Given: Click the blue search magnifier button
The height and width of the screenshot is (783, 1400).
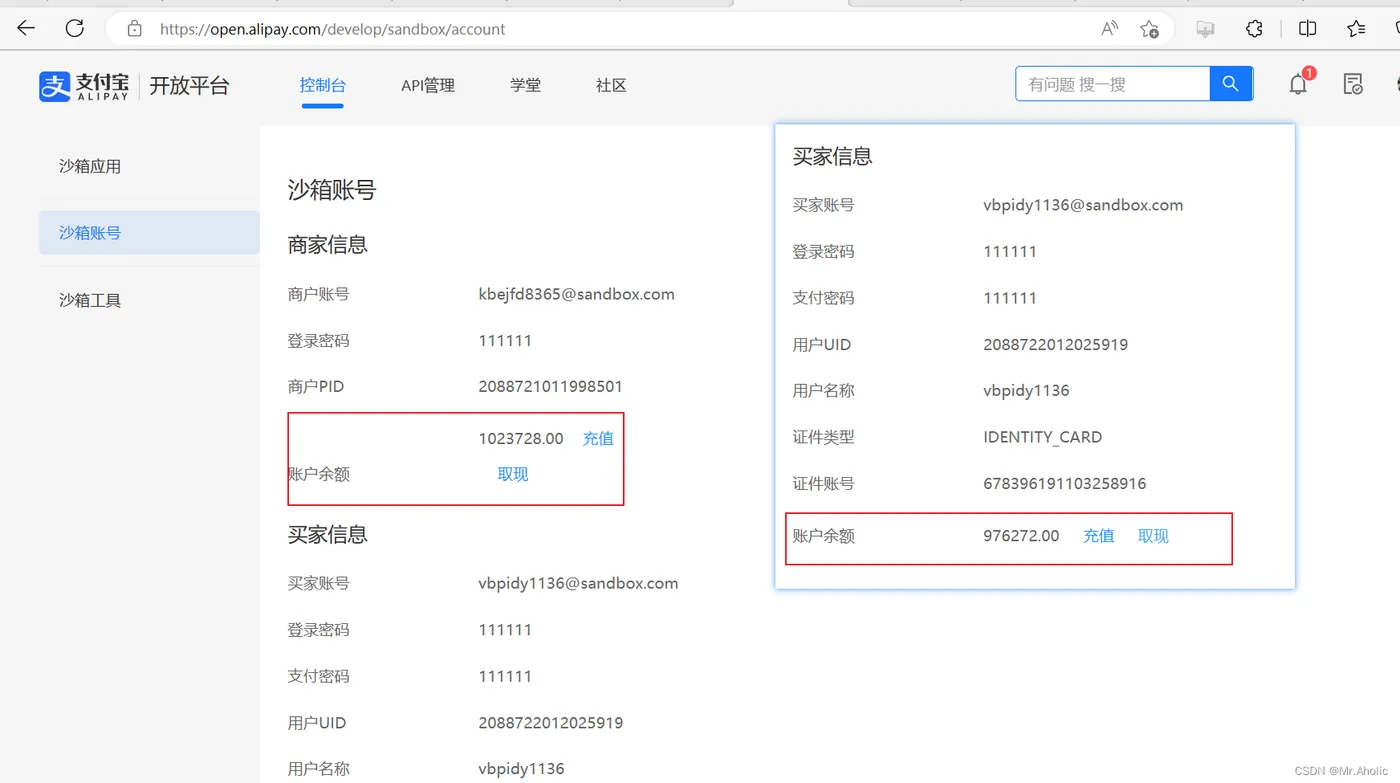Looking at the screenshot, I should point(1231,84).
